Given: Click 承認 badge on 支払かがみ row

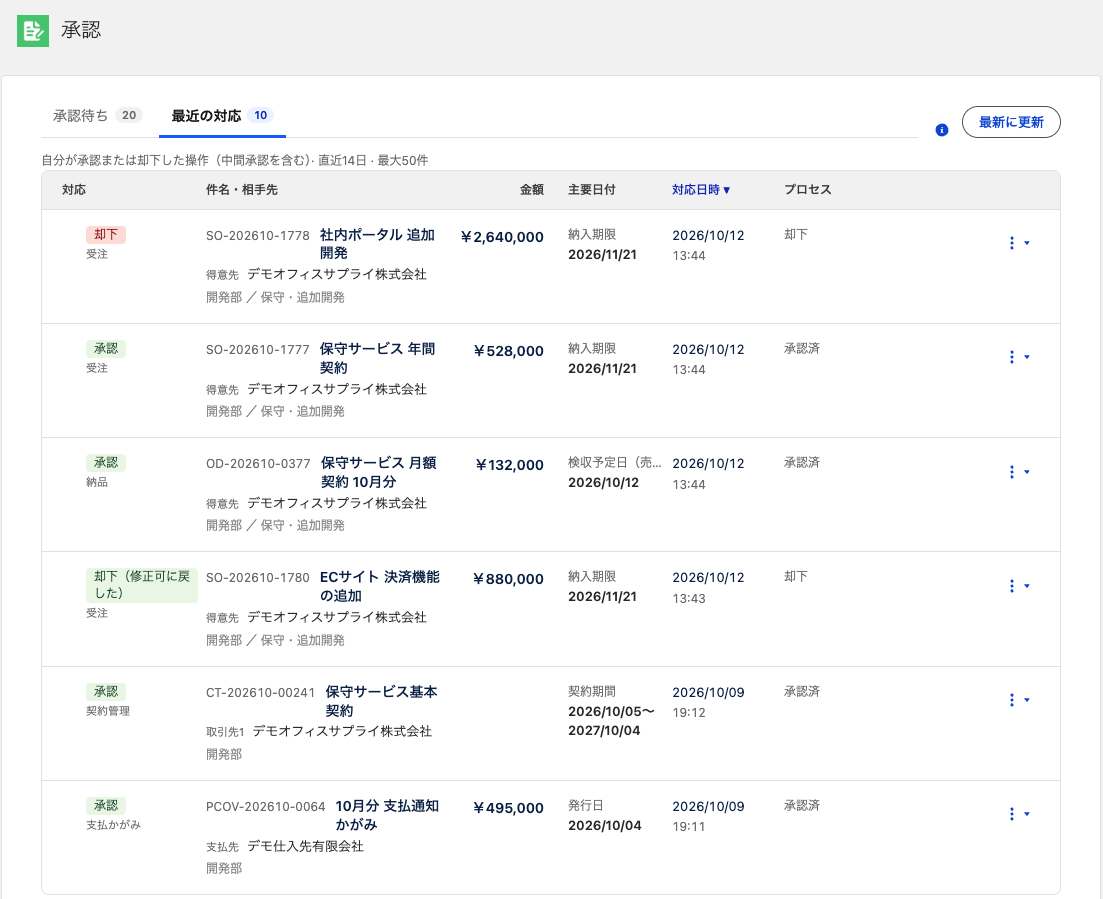Looking at the screenshot, I should tap(106, 805).
